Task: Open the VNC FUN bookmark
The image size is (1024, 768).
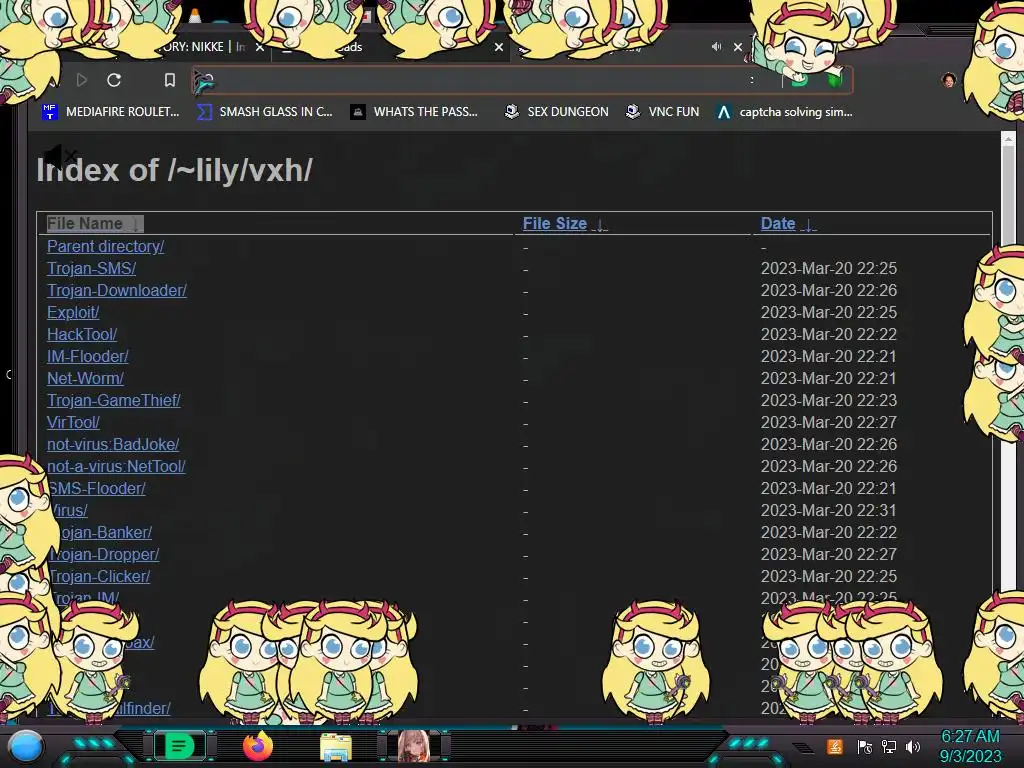Action: (662, 112)
